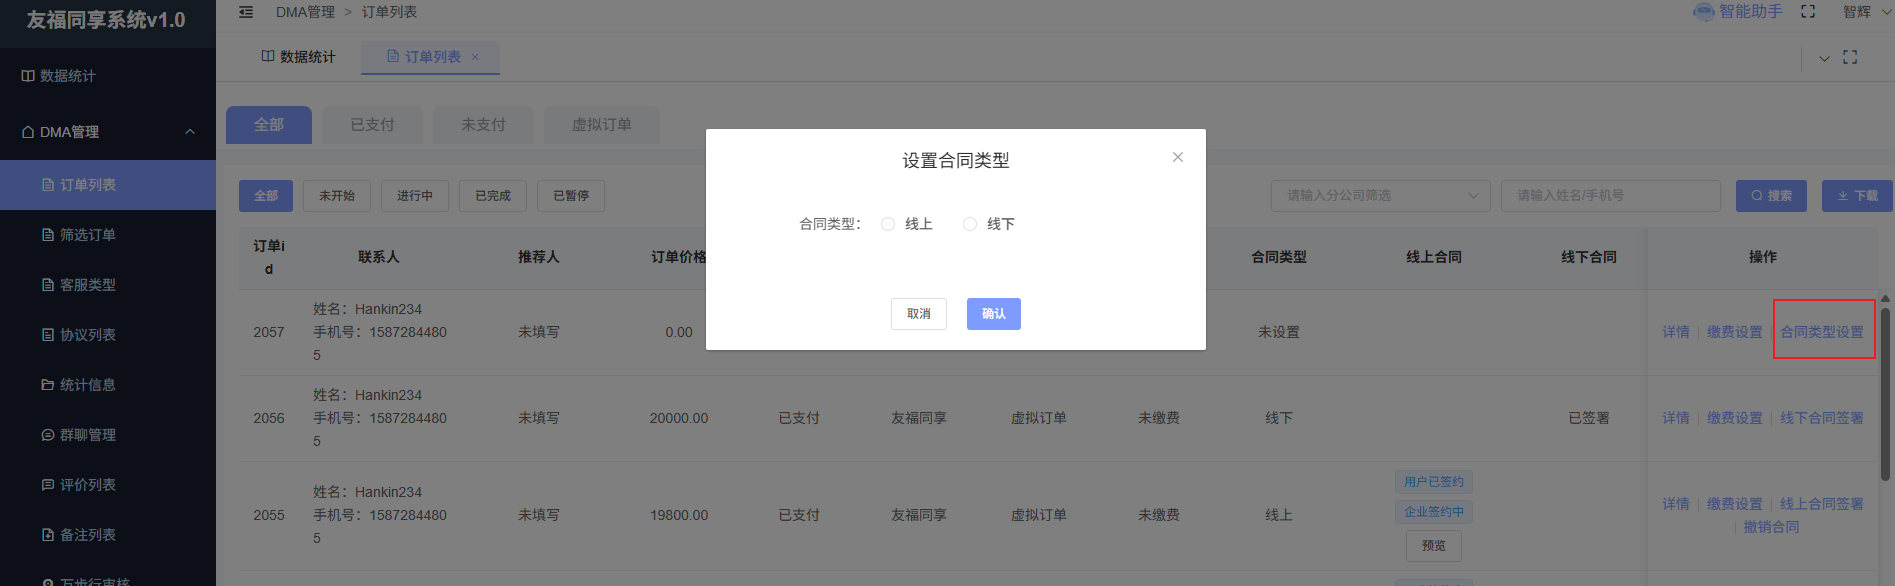Open the 智能助手 assistant icon
1895x586 pixels.
[1704, 12]
